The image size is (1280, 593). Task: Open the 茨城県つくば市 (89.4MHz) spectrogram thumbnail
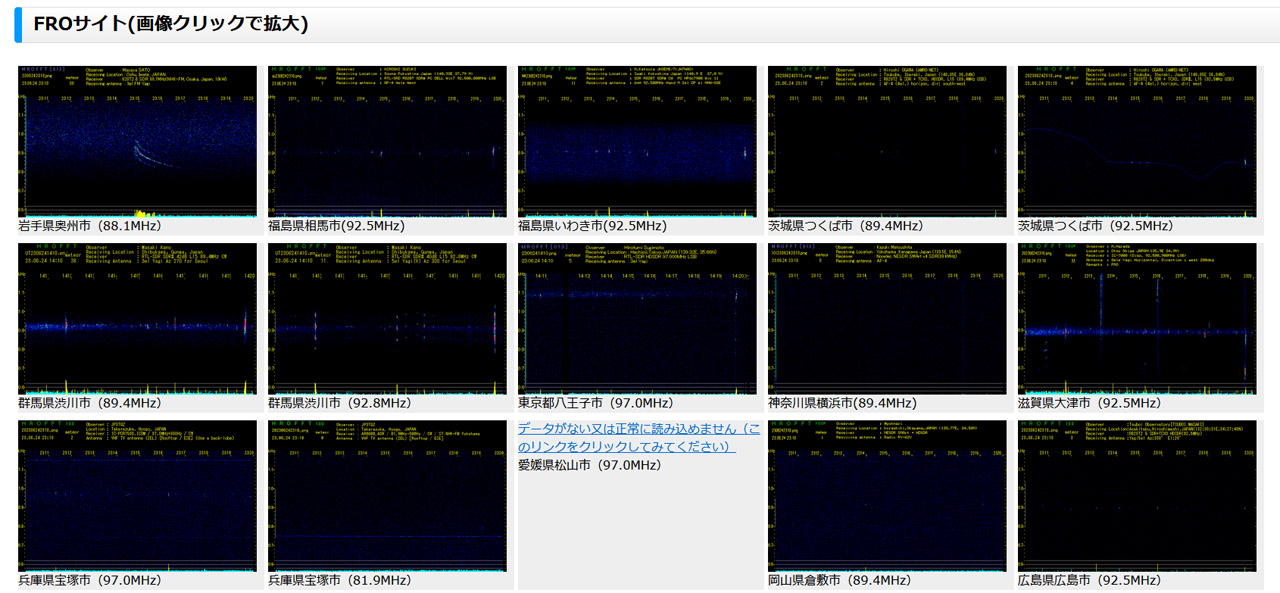(887, 142)
